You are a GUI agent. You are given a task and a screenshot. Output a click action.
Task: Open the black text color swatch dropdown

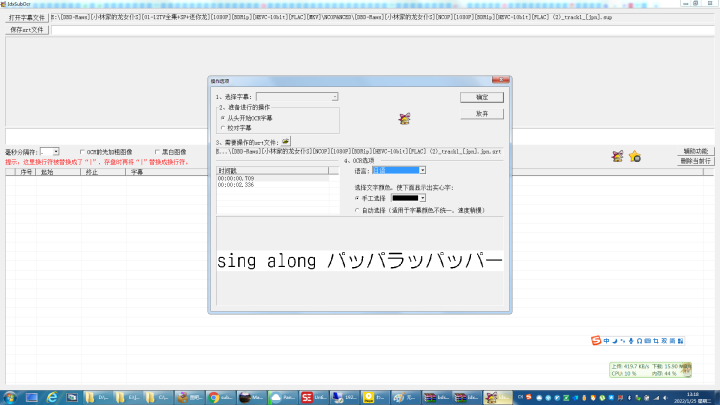pyautogui.click(x=408, y=198)
